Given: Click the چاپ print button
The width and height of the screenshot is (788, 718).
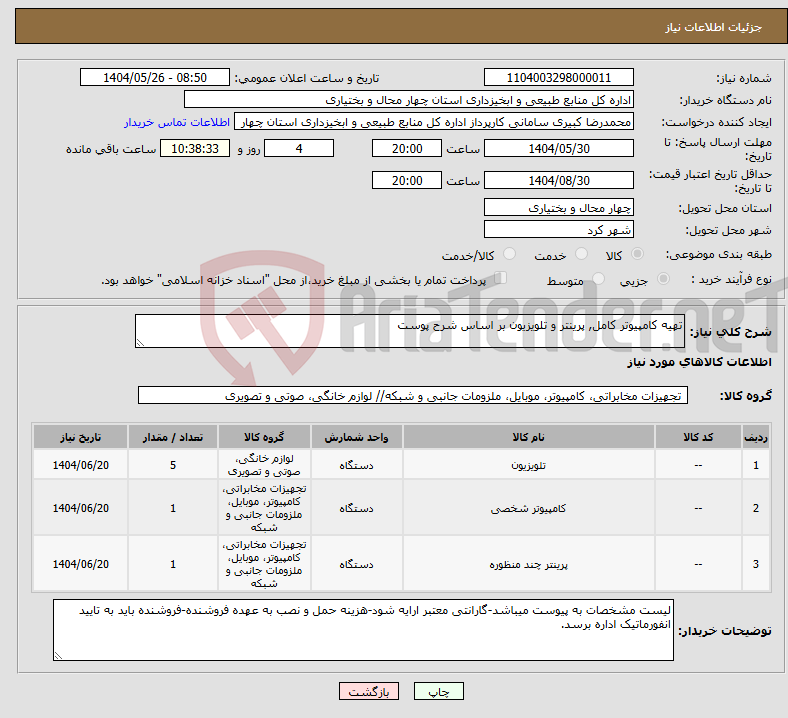Looking at the screenshot, I should click(x=439, y=691).
